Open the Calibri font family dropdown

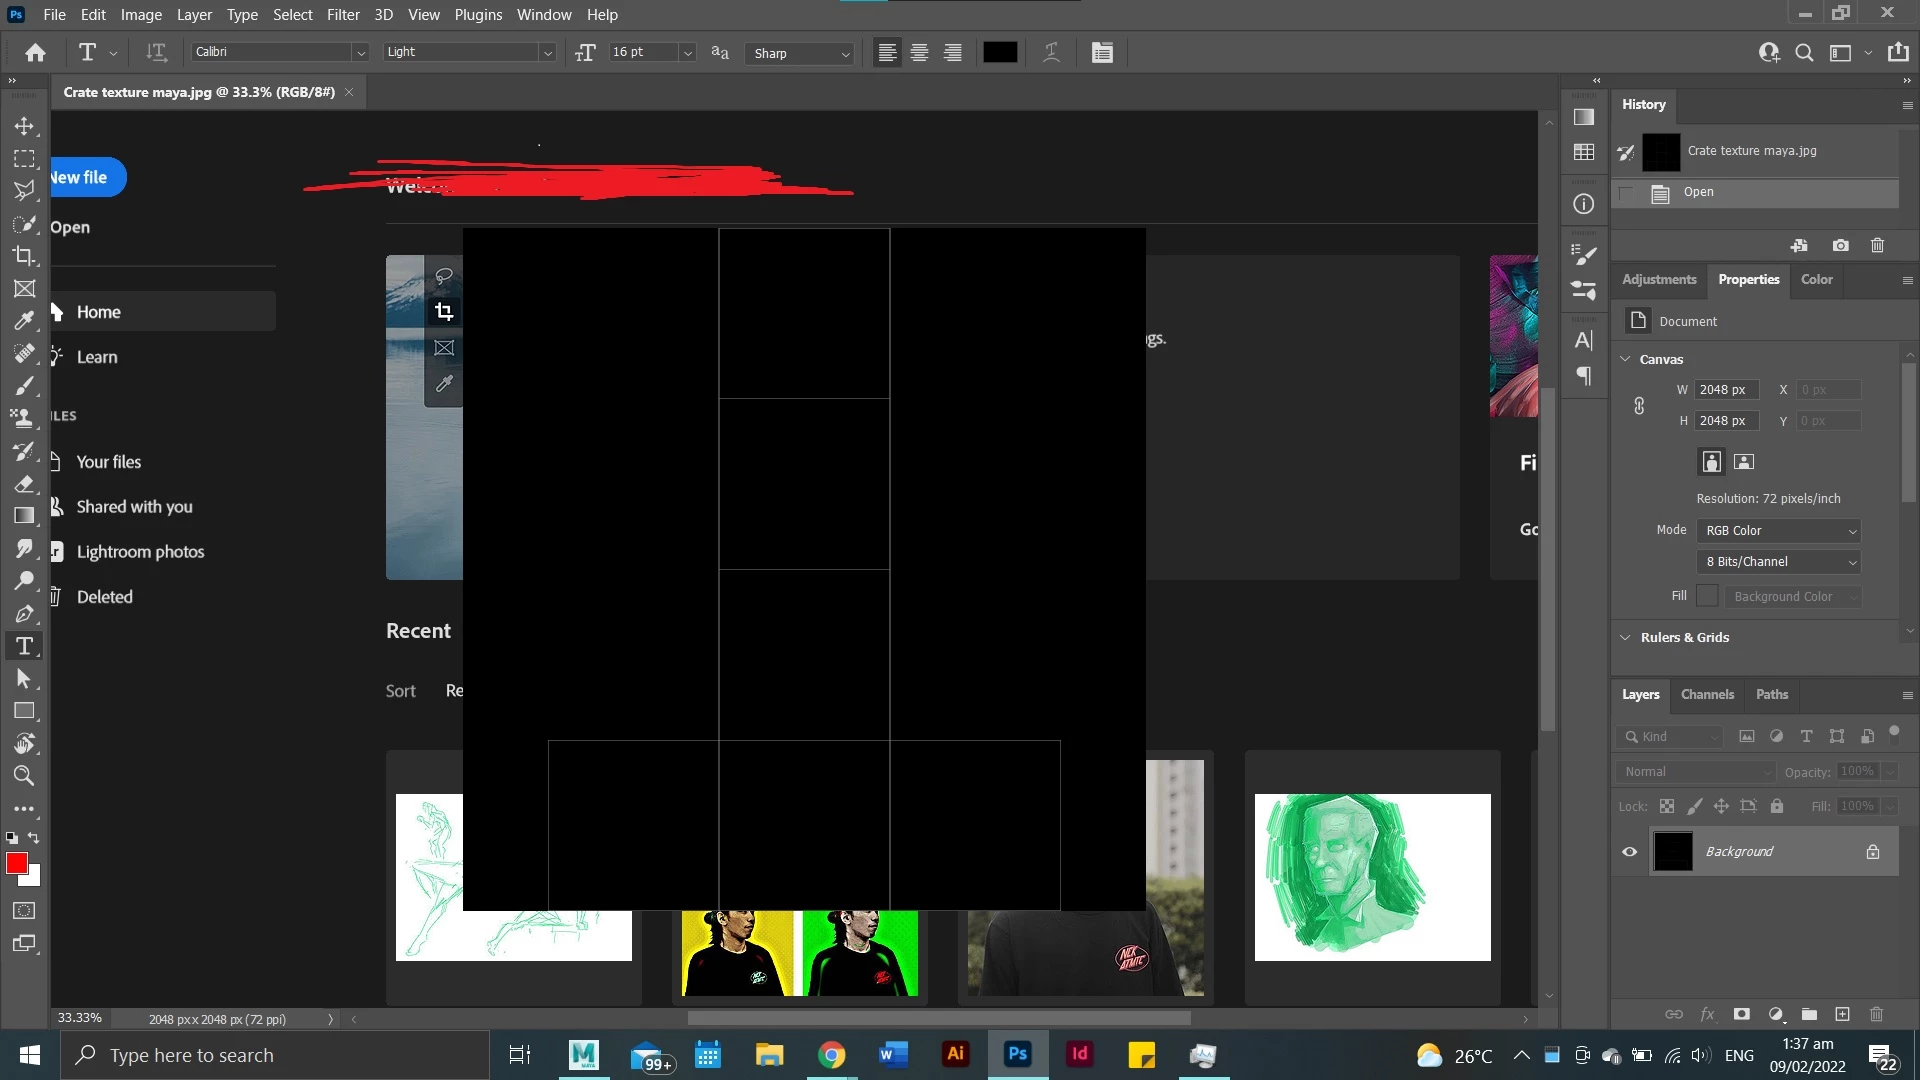point(360,53)
